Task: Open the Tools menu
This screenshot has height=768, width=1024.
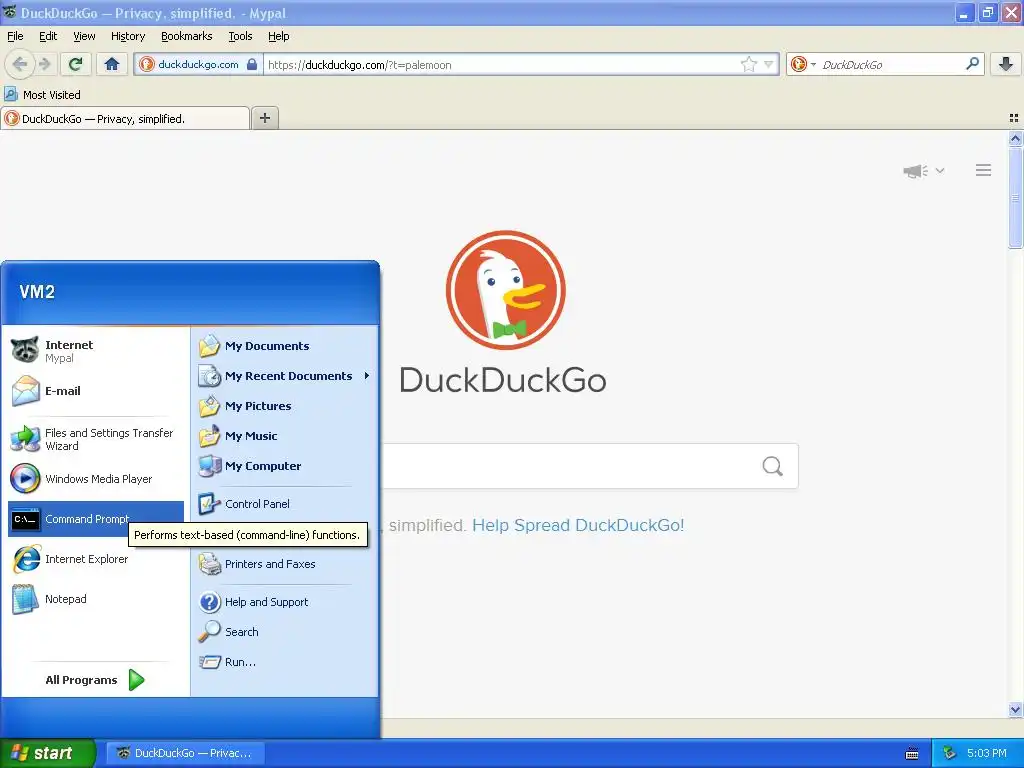Action: 240,36
